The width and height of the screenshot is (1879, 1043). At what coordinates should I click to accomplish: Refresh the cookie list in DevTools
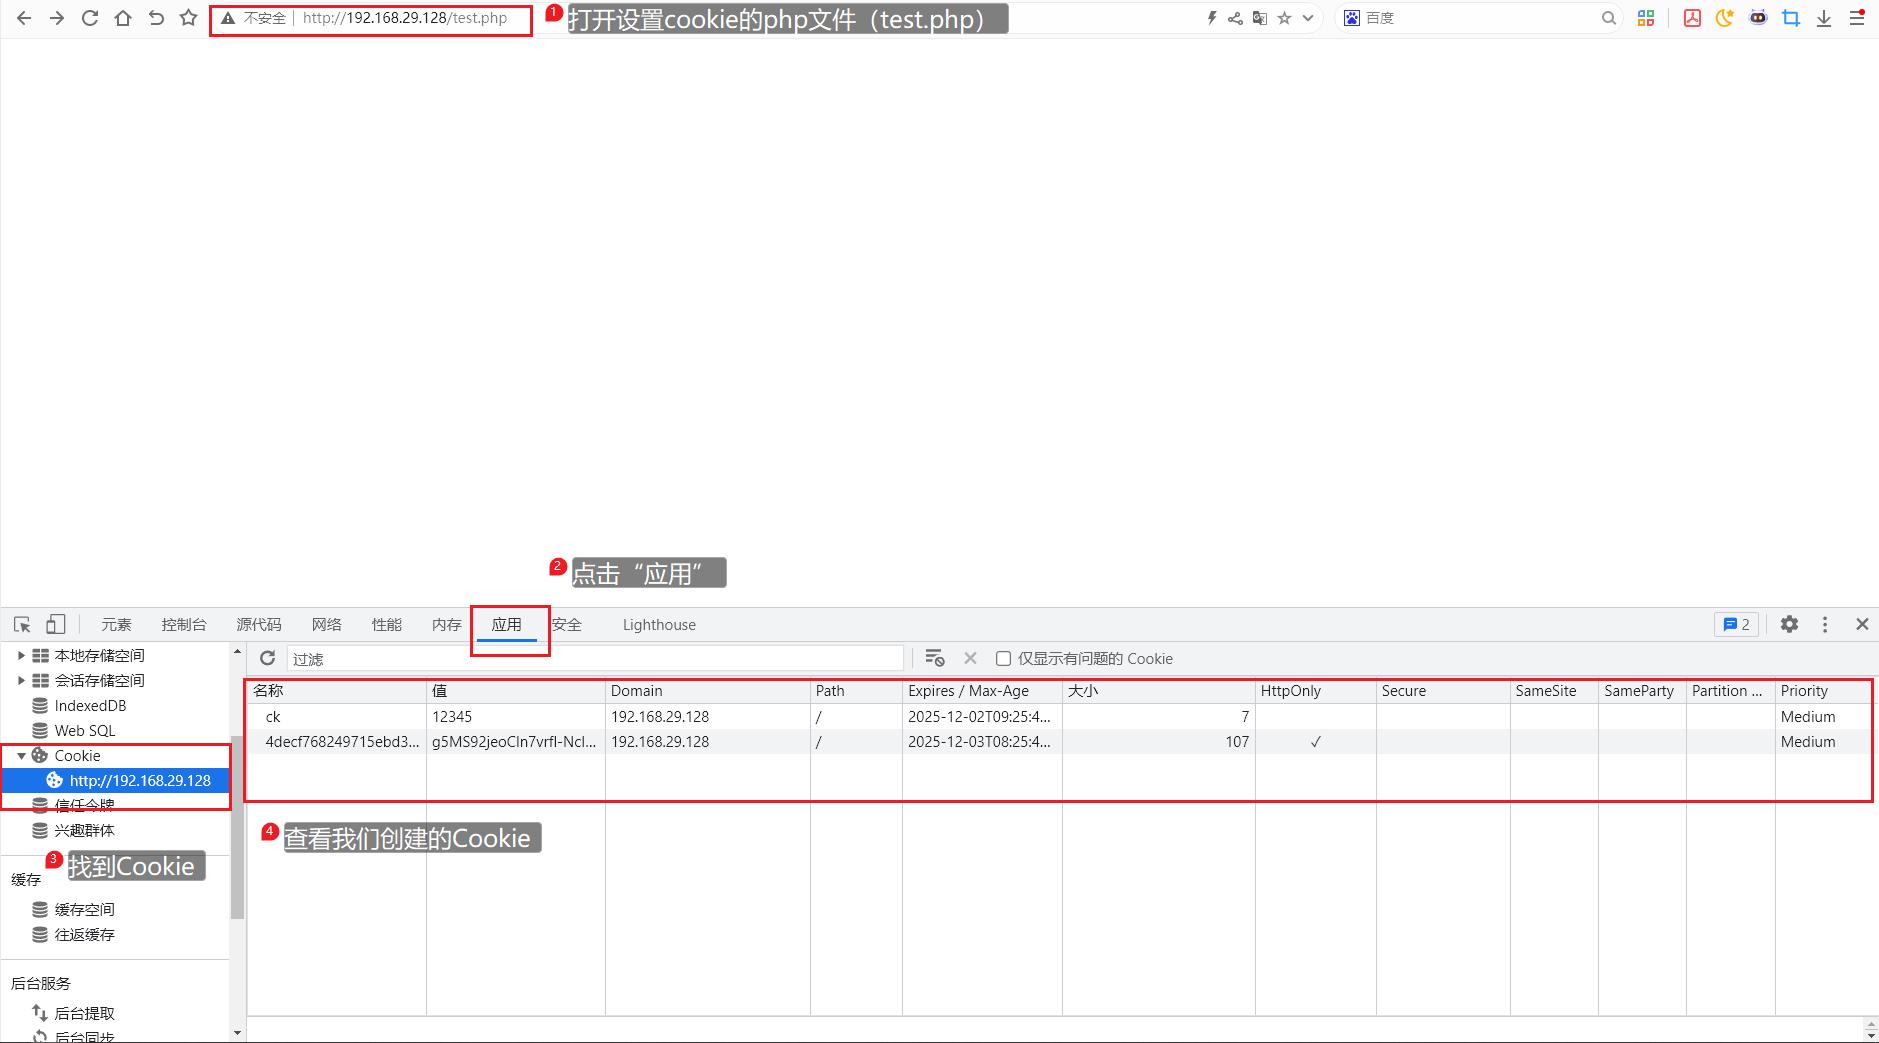[x=267, y=658]
